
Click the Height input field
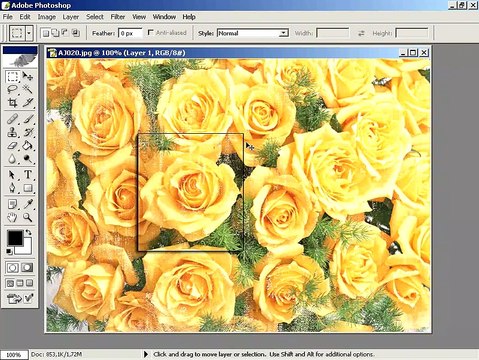(412, 33)
